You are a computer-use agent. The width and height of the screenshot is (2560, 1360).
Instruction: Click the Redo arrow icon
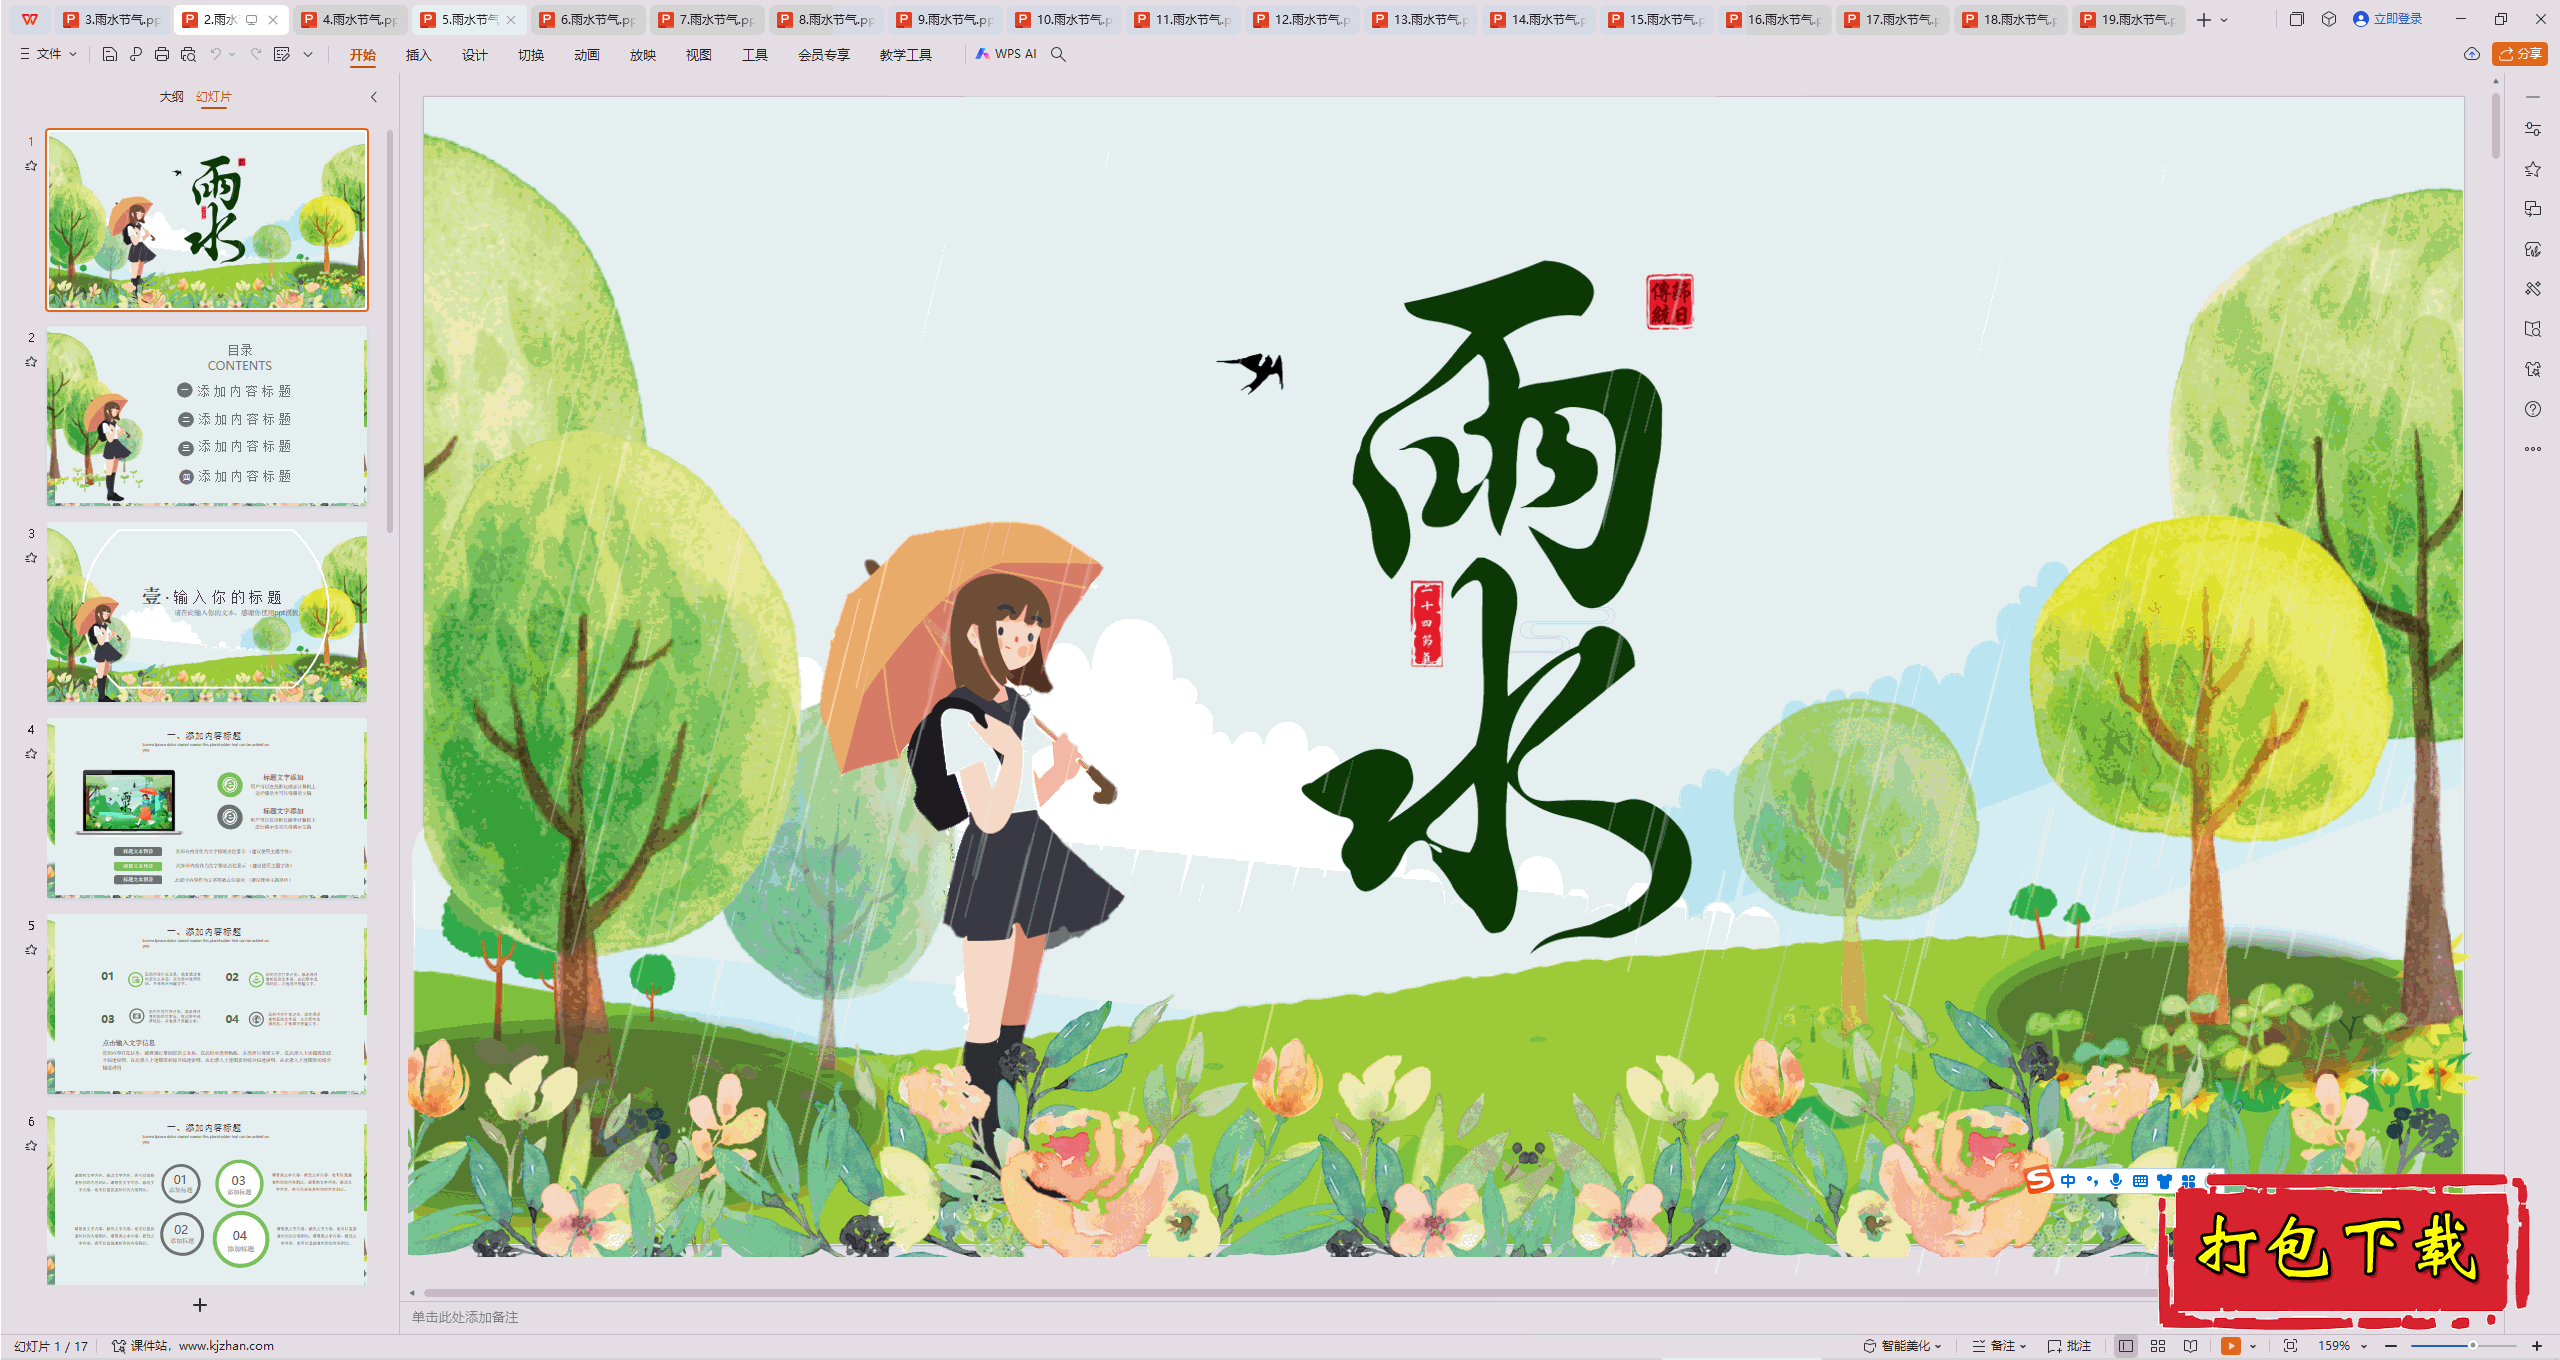[256, 55]
